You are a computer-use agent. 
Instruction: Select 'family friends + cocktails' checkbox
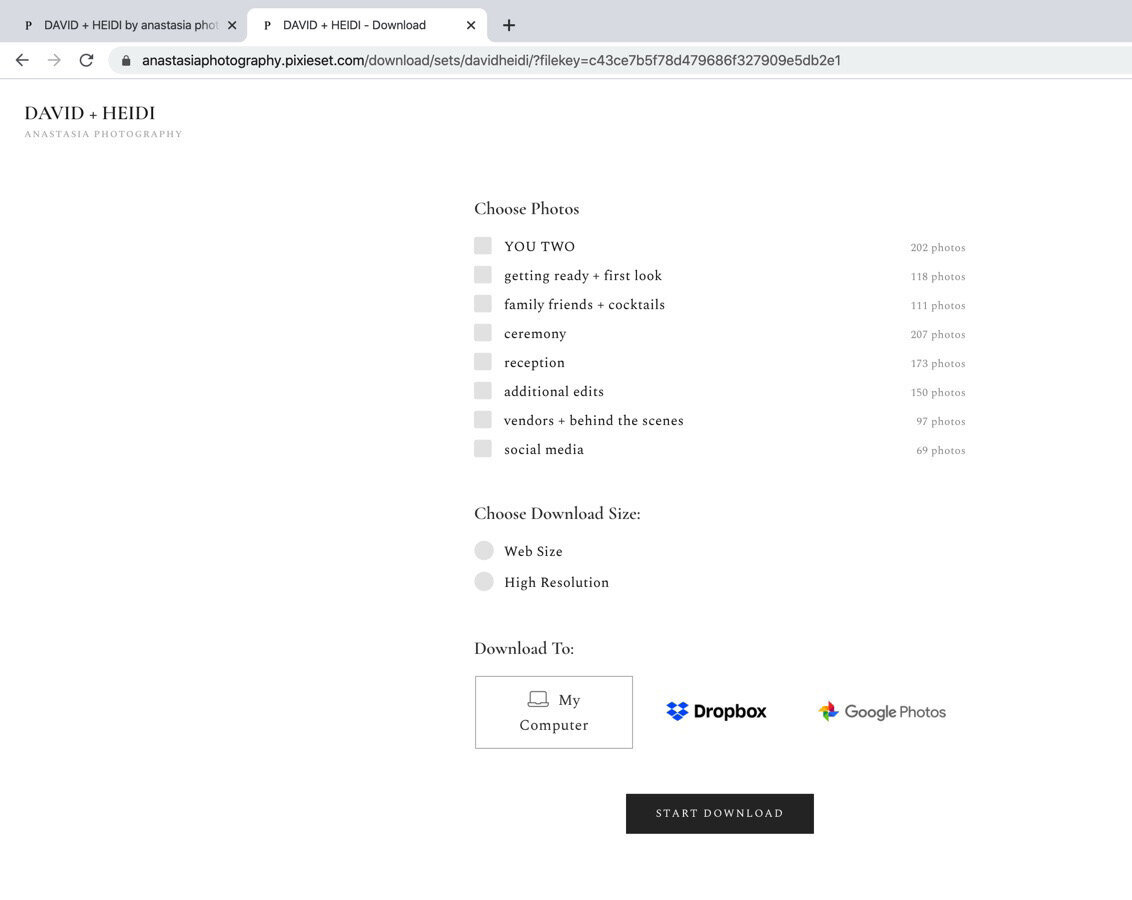pyautogui.click(x=483, y=303)
